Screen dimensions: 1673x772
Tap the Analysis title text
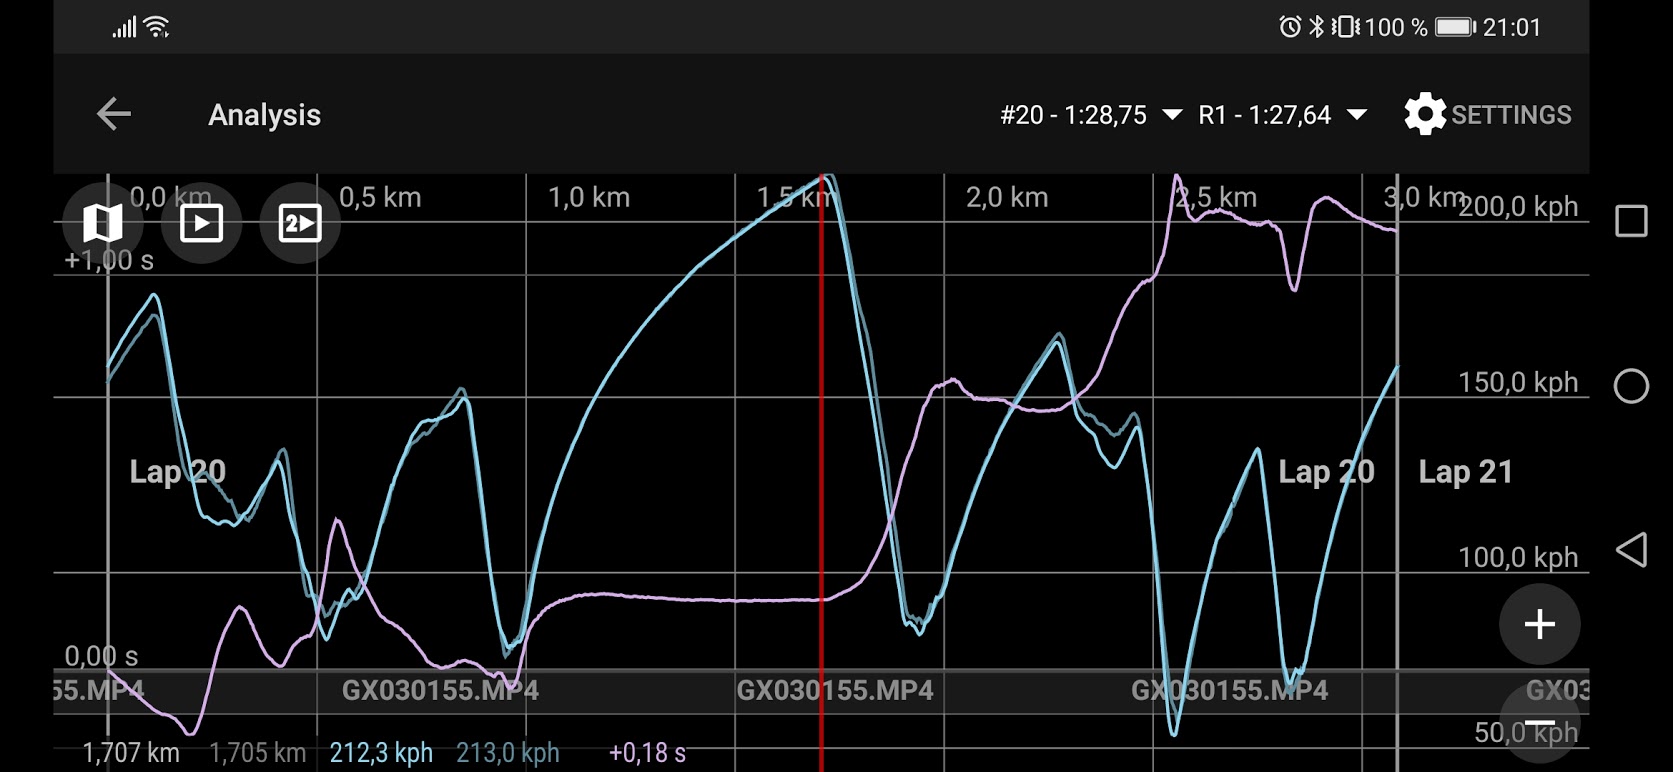point(264,115)
